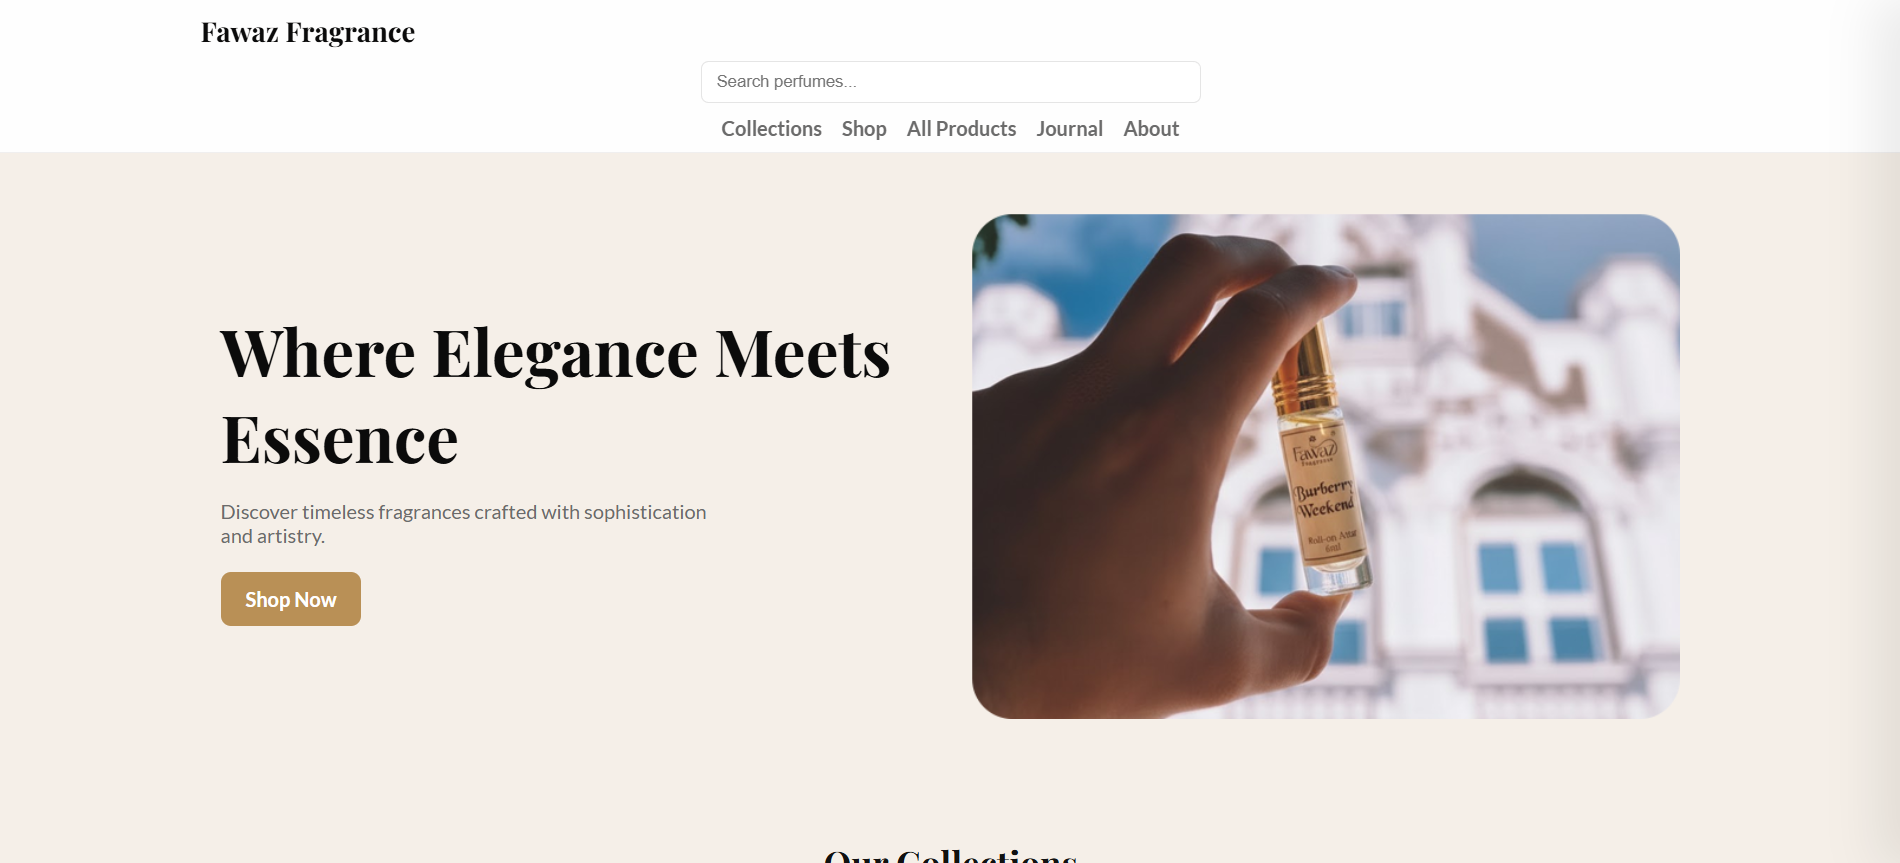Go to the Shop page
Viewport: 1900px width, 863px height.
[x=864, y=129]
